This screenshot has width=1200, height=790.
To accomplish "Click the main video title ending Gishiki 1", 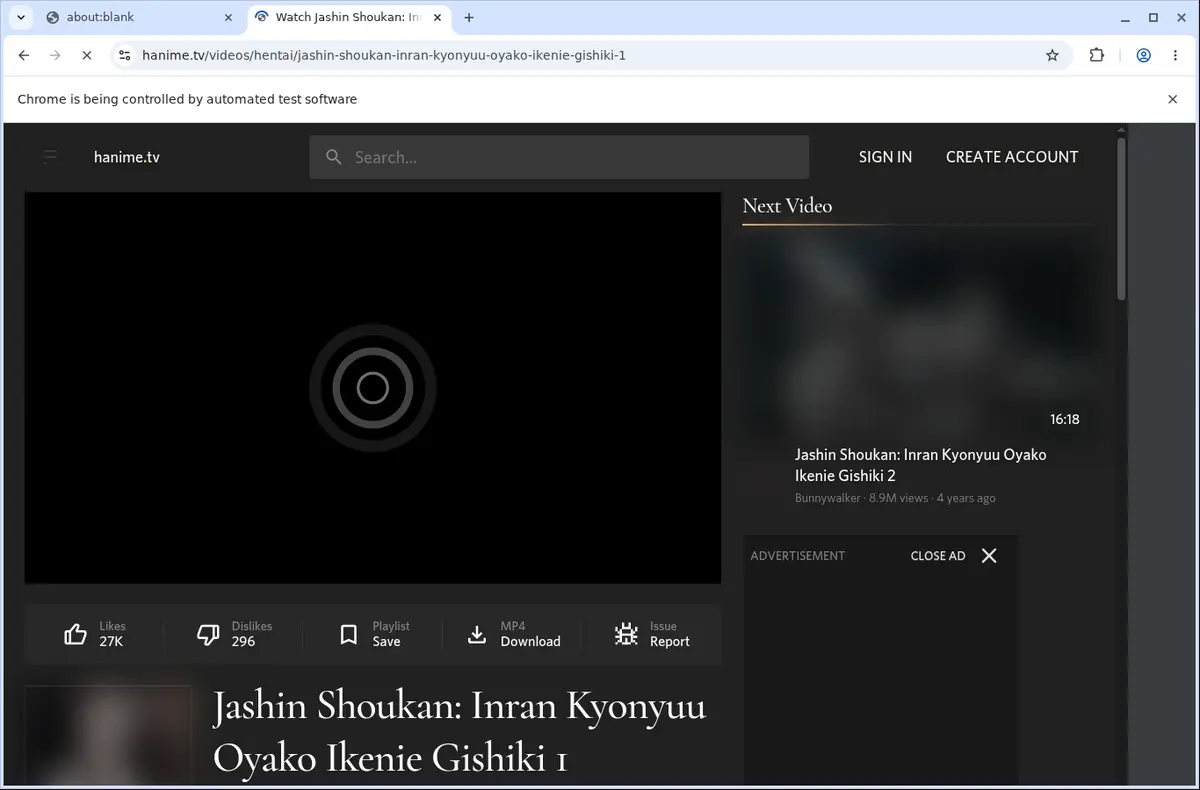I will click(x=460, y=732).
